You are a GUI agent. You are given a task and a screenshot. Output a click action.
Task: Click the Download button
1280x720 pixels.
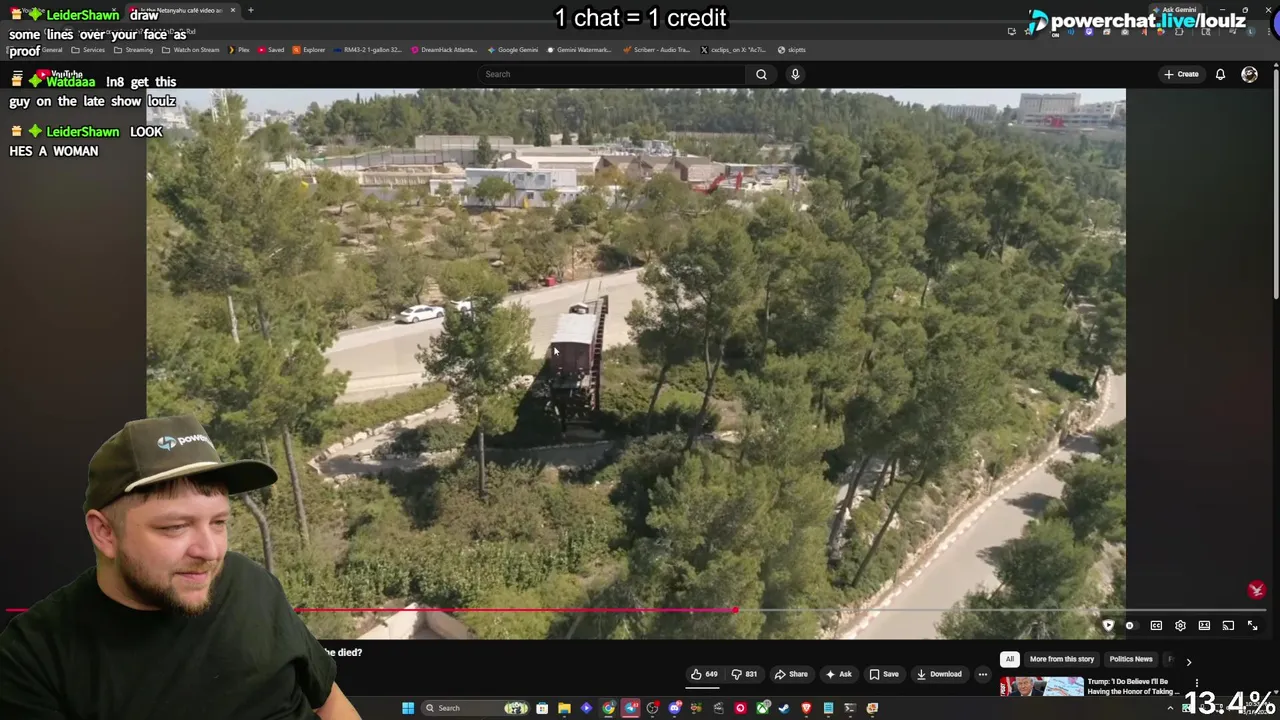point(939,674)
